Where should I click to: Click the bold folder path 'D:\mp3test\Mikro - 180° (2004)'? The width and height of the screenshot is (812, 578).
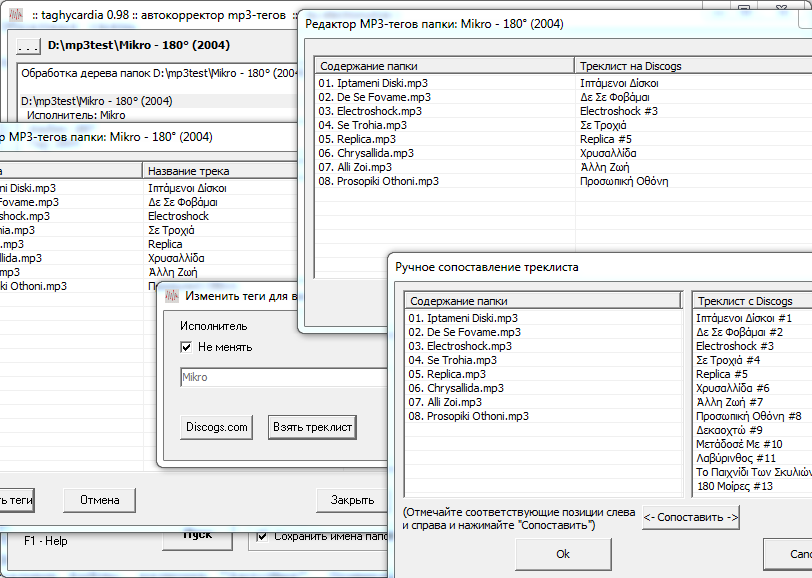(x=139, y=46)
